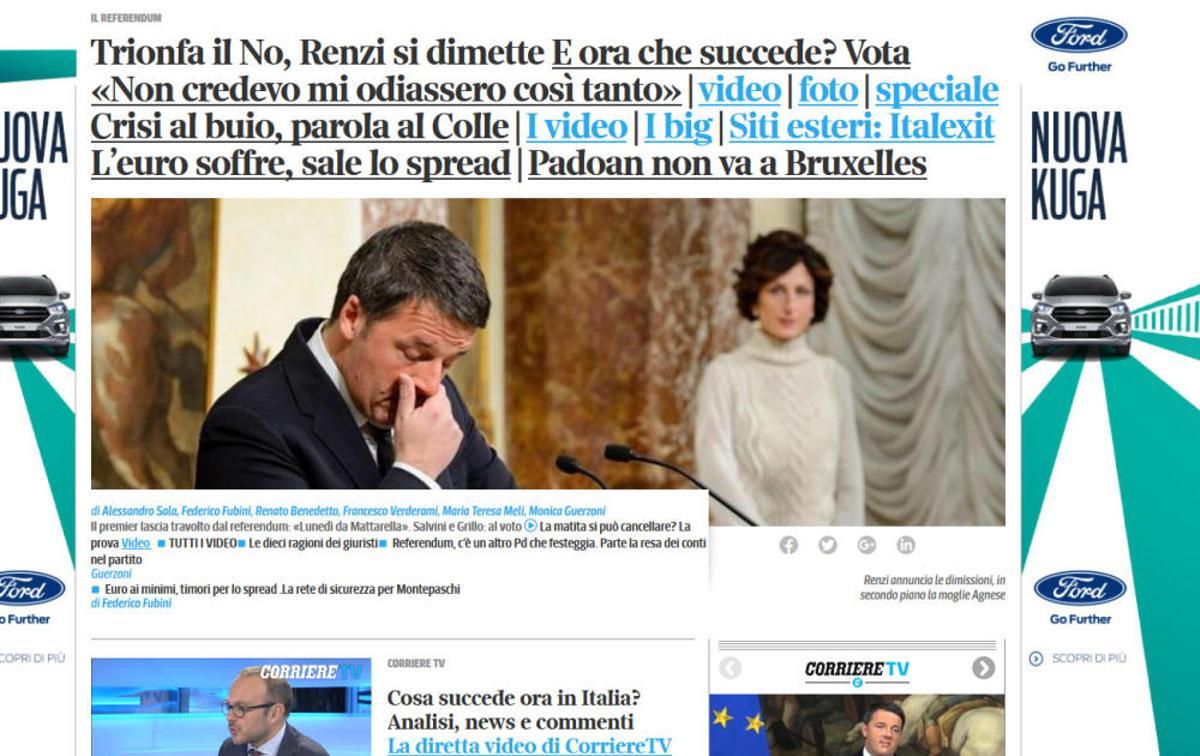Click the play icon beside 'La matita si può cancellare?'
The image size is (1200, 756).
531,526
